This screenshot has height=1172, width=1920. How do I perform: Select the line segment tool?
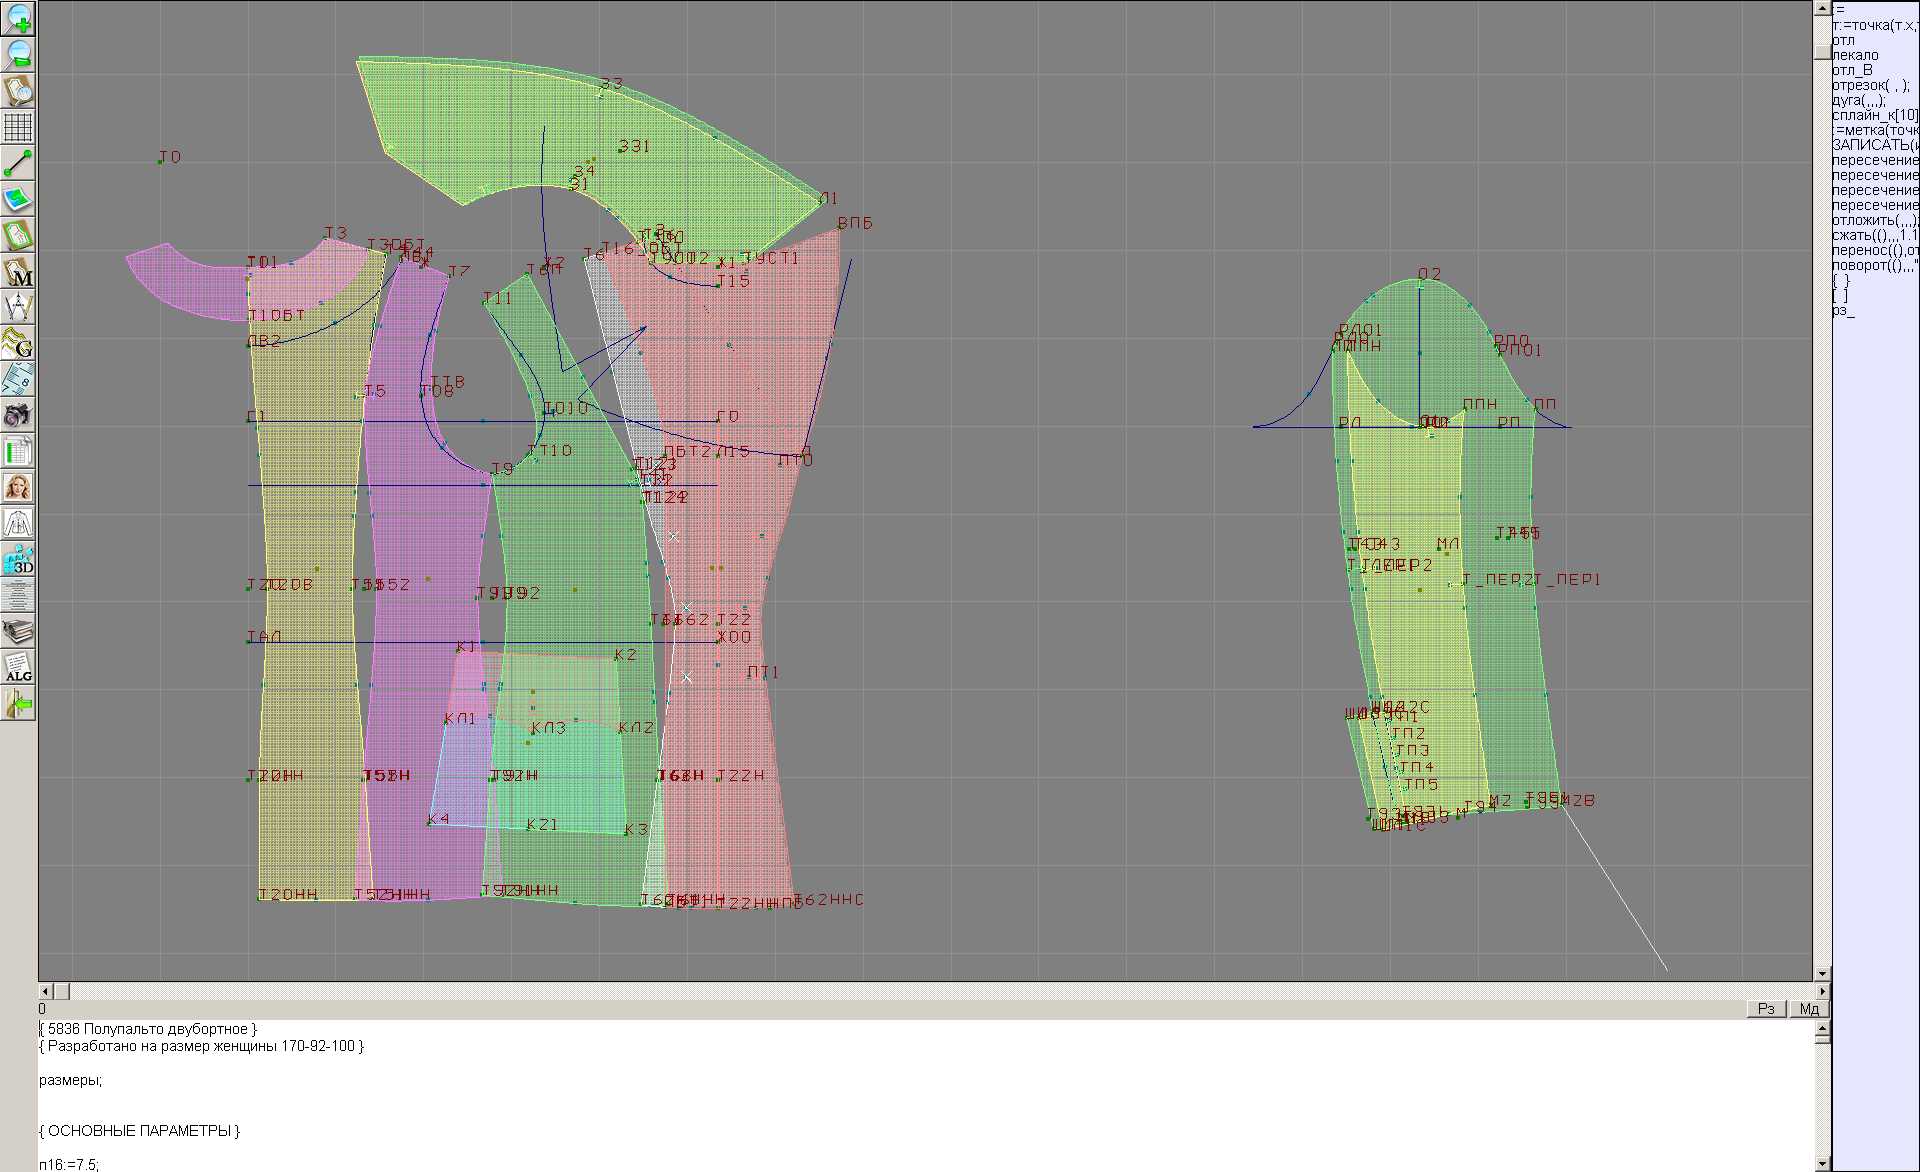18,163
